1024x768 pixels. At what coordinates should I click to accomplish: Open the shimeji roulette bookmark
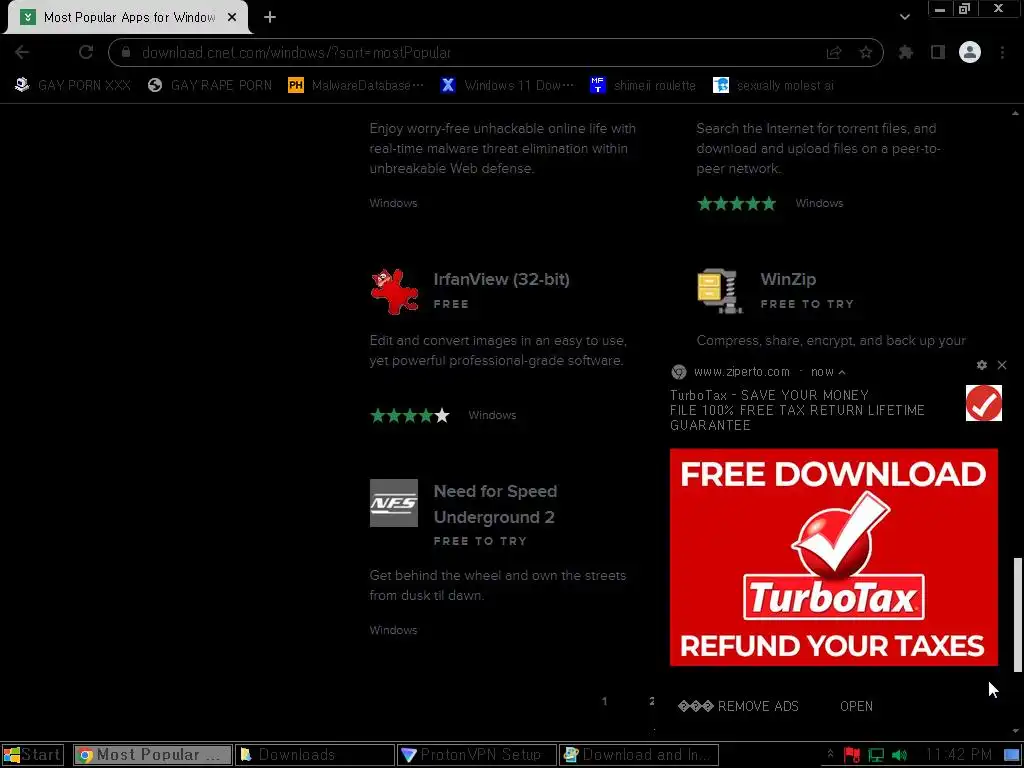pyautogui.click(x=643, y=86)
